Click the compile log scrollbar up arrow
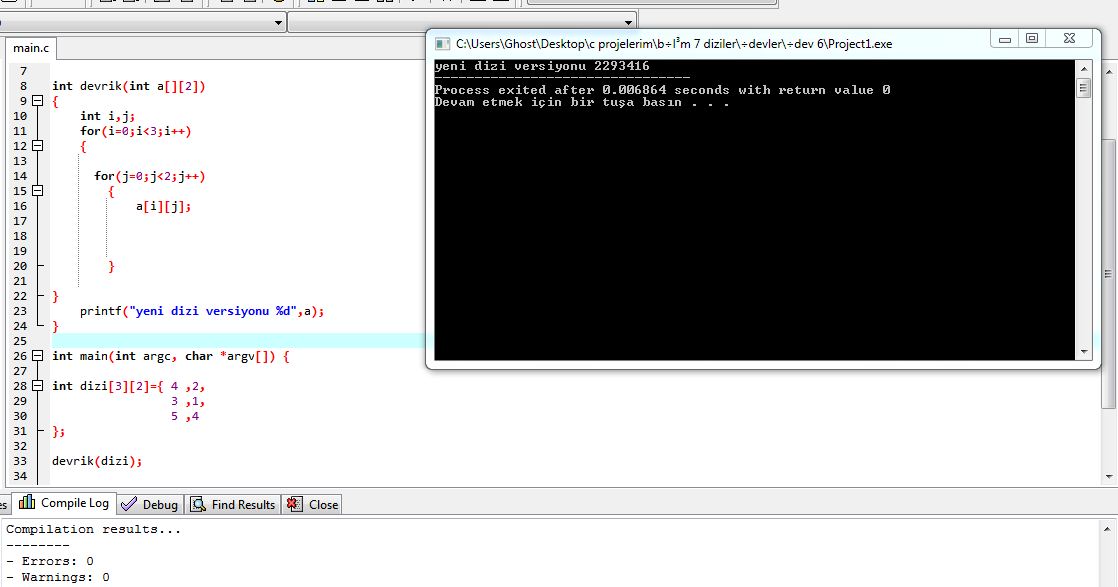Screen dimensions: 1118x587 [x=1107, y=529]
